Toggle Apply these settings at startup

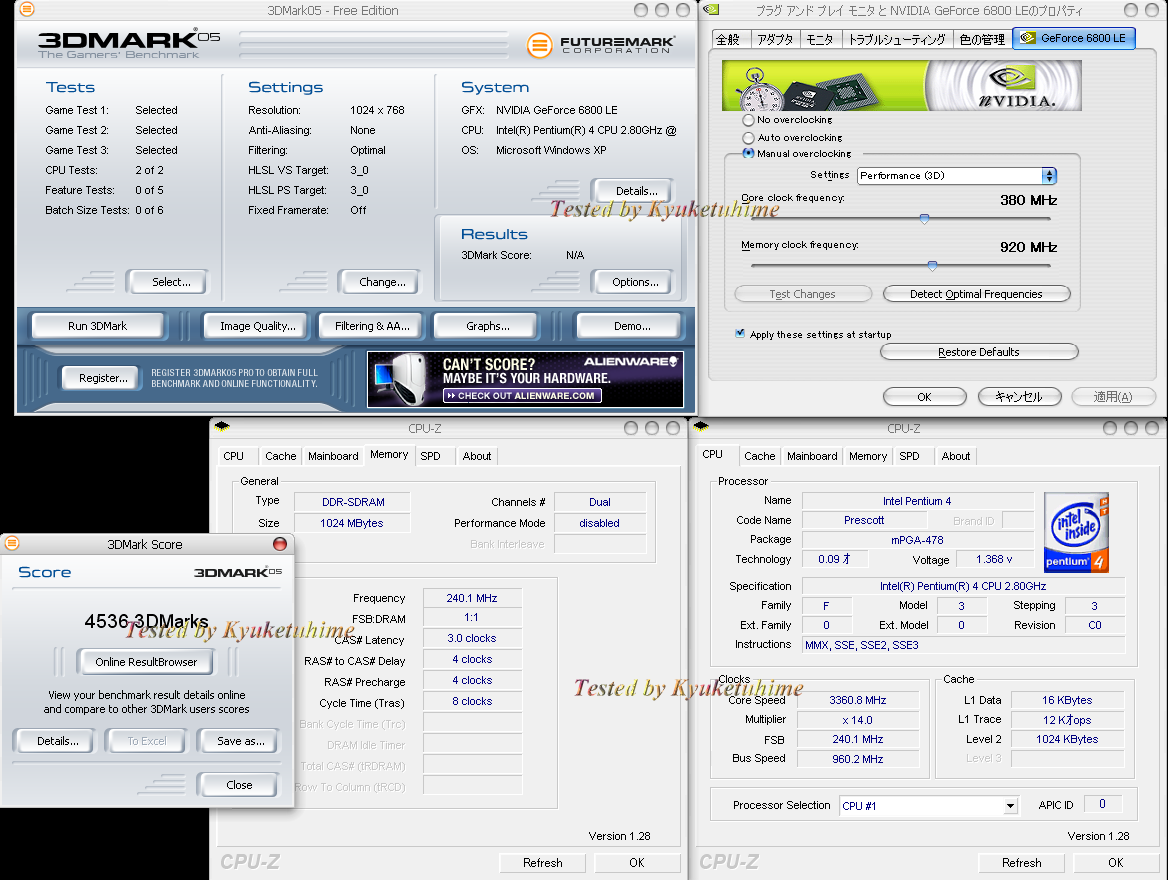[740, 334]
